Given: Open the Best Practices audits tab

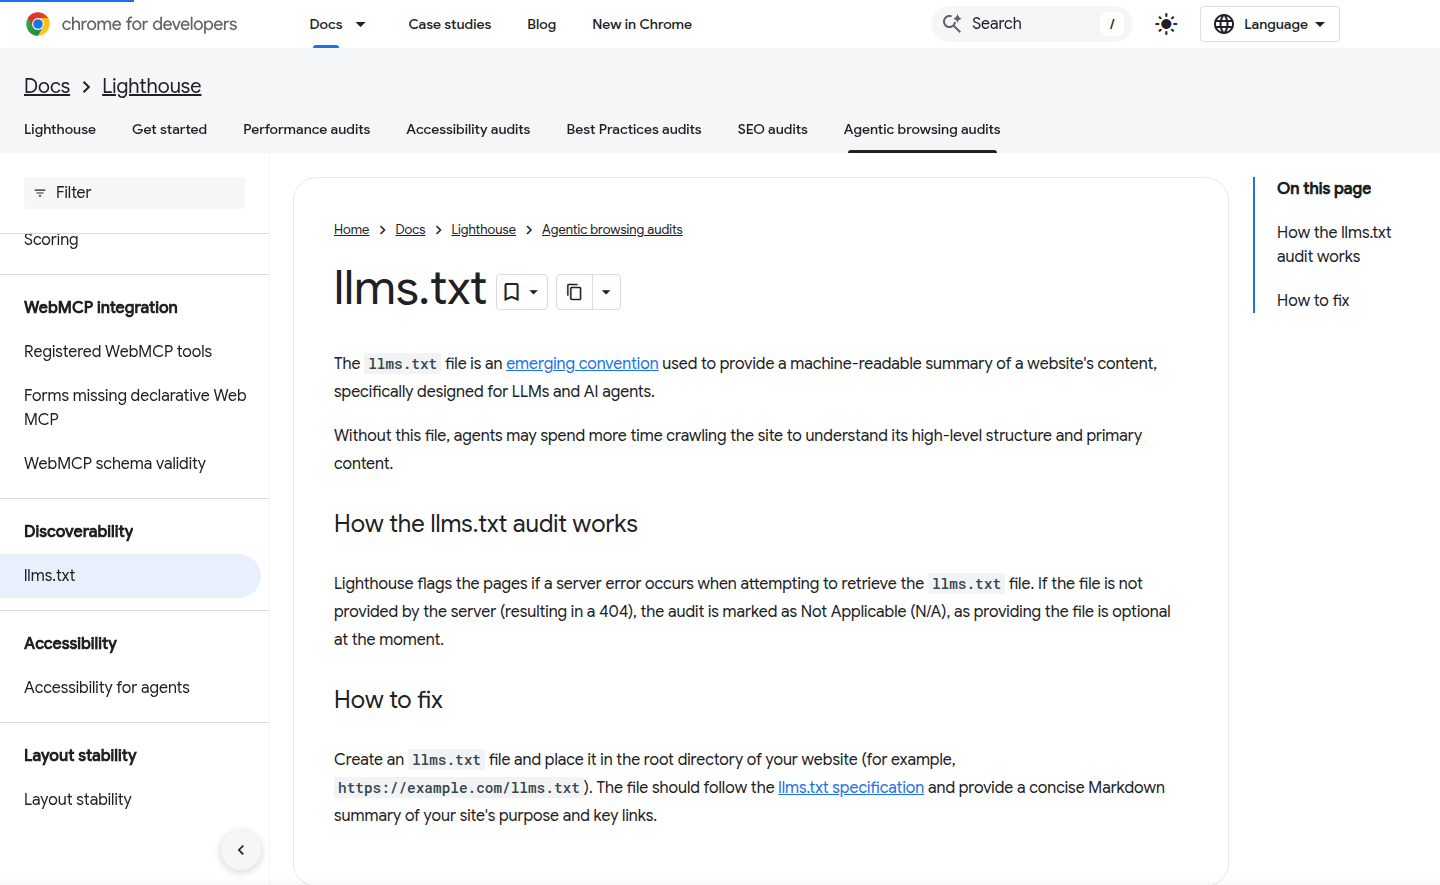Looking at the screenshot, I should coord(634,129).
